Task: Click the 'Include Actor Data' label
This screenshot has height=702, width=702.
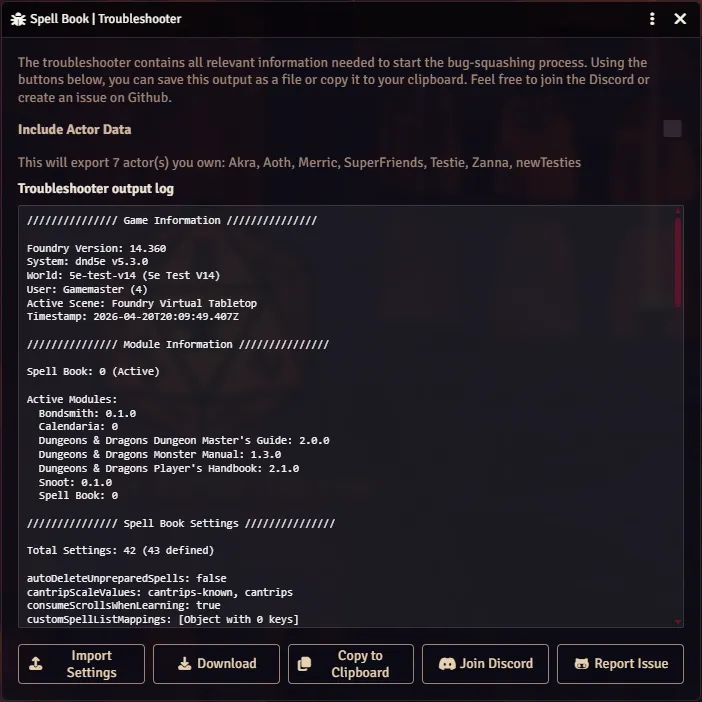Action: (75, 129)
